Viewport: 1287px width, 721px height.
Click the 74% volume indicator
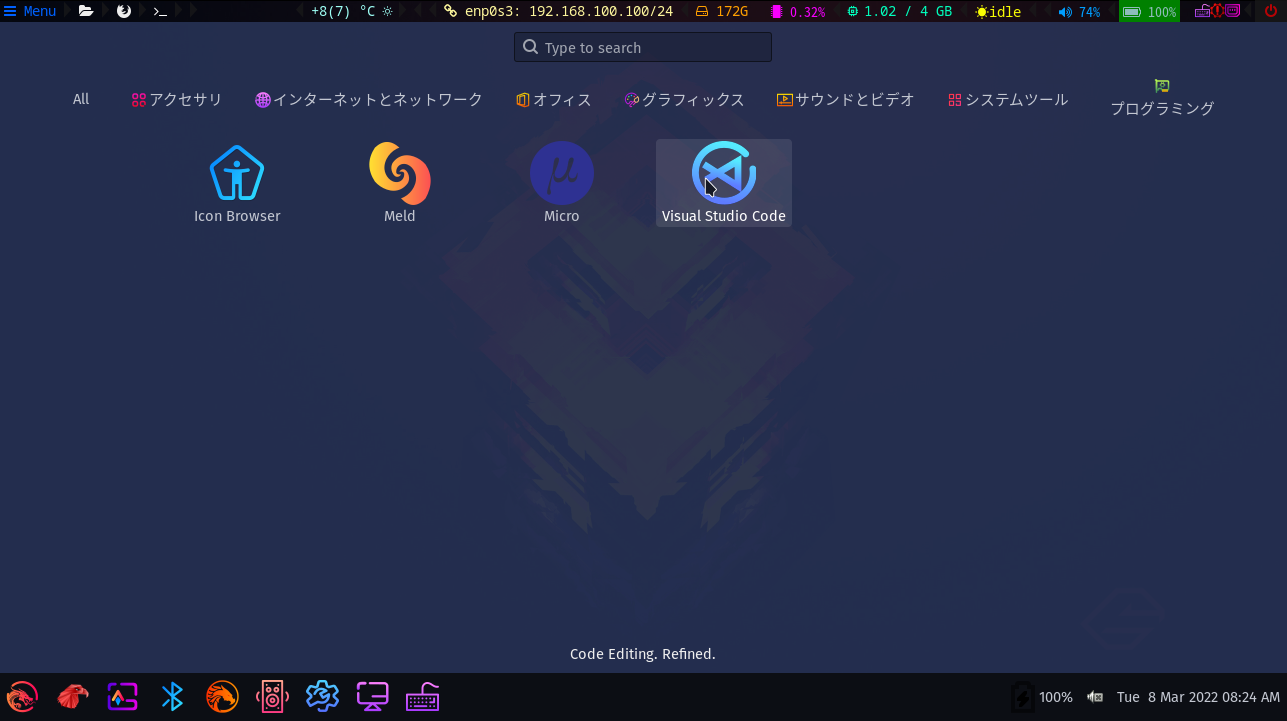coord(1079,11)
